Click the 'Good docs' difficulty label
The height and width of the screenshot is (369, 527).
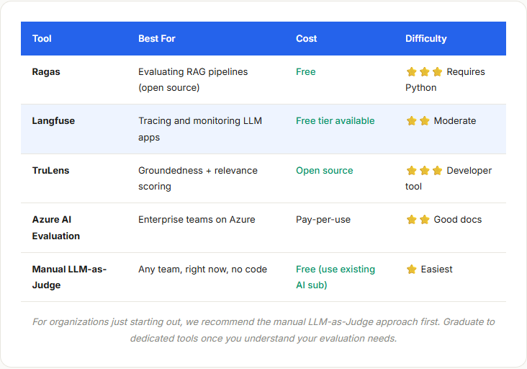[457, 220]
